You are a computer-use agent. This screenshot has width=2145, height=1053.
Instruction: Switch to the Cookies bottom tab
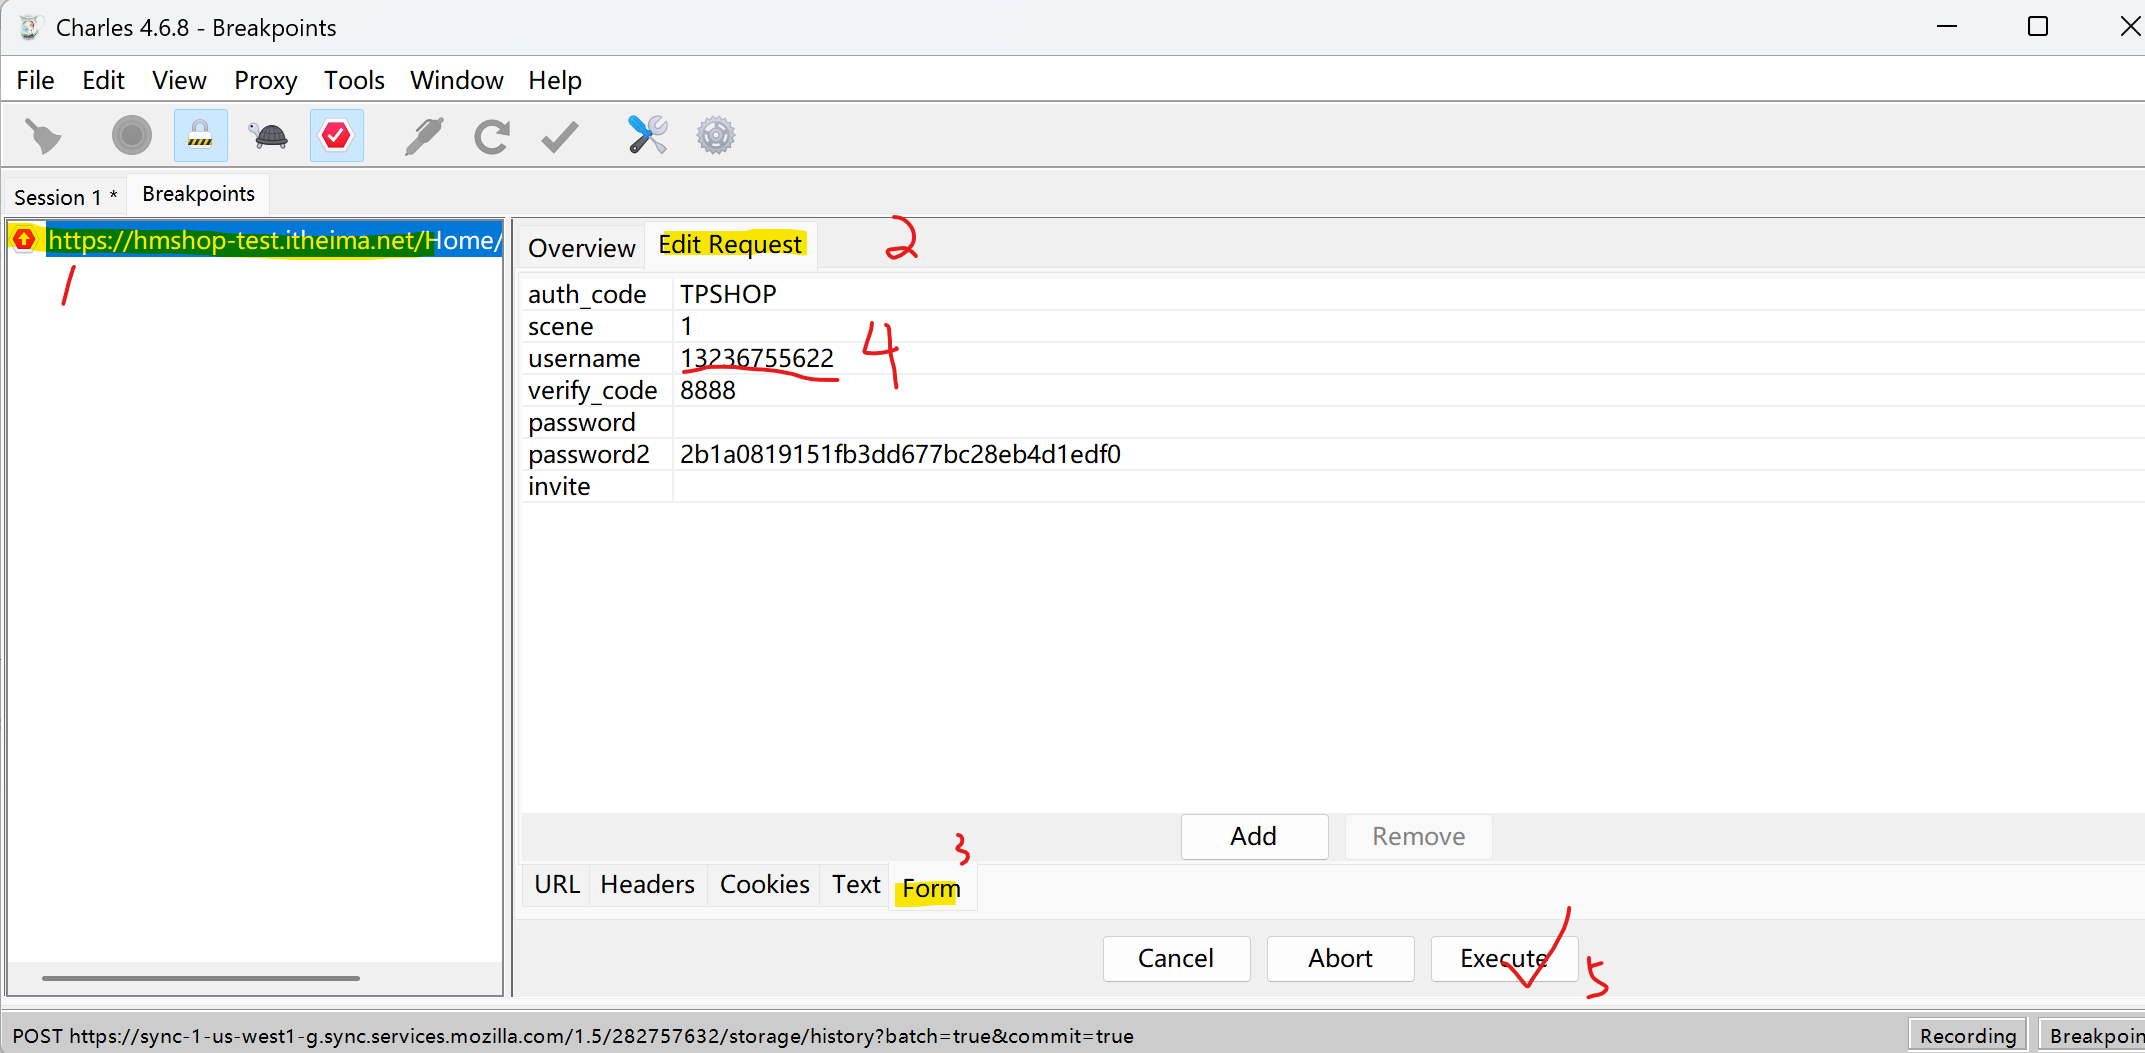click(764, 885)
